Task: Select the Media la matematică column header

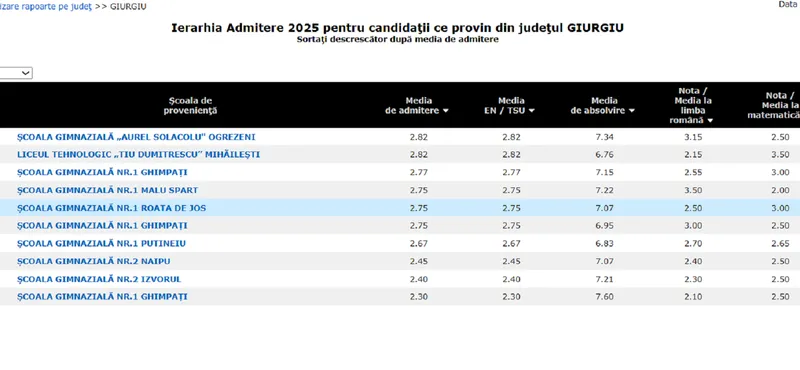Action: point(773,106)
